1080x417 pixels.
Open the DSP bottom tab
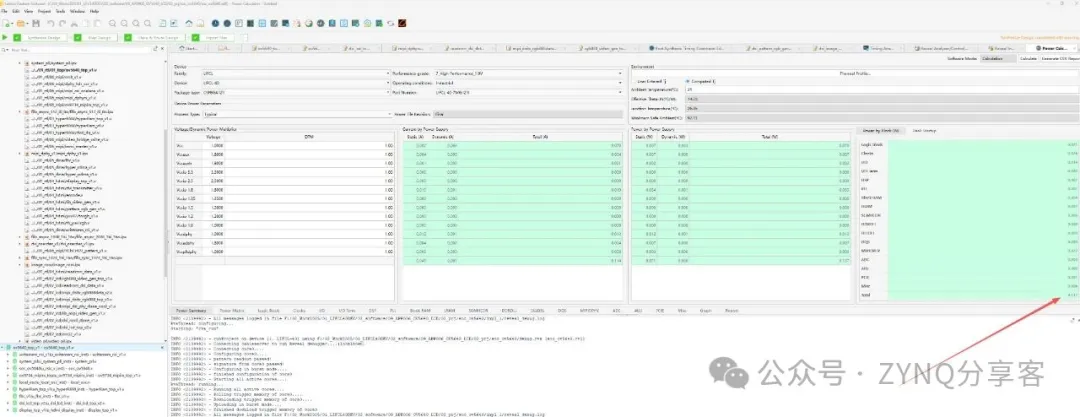373,311
